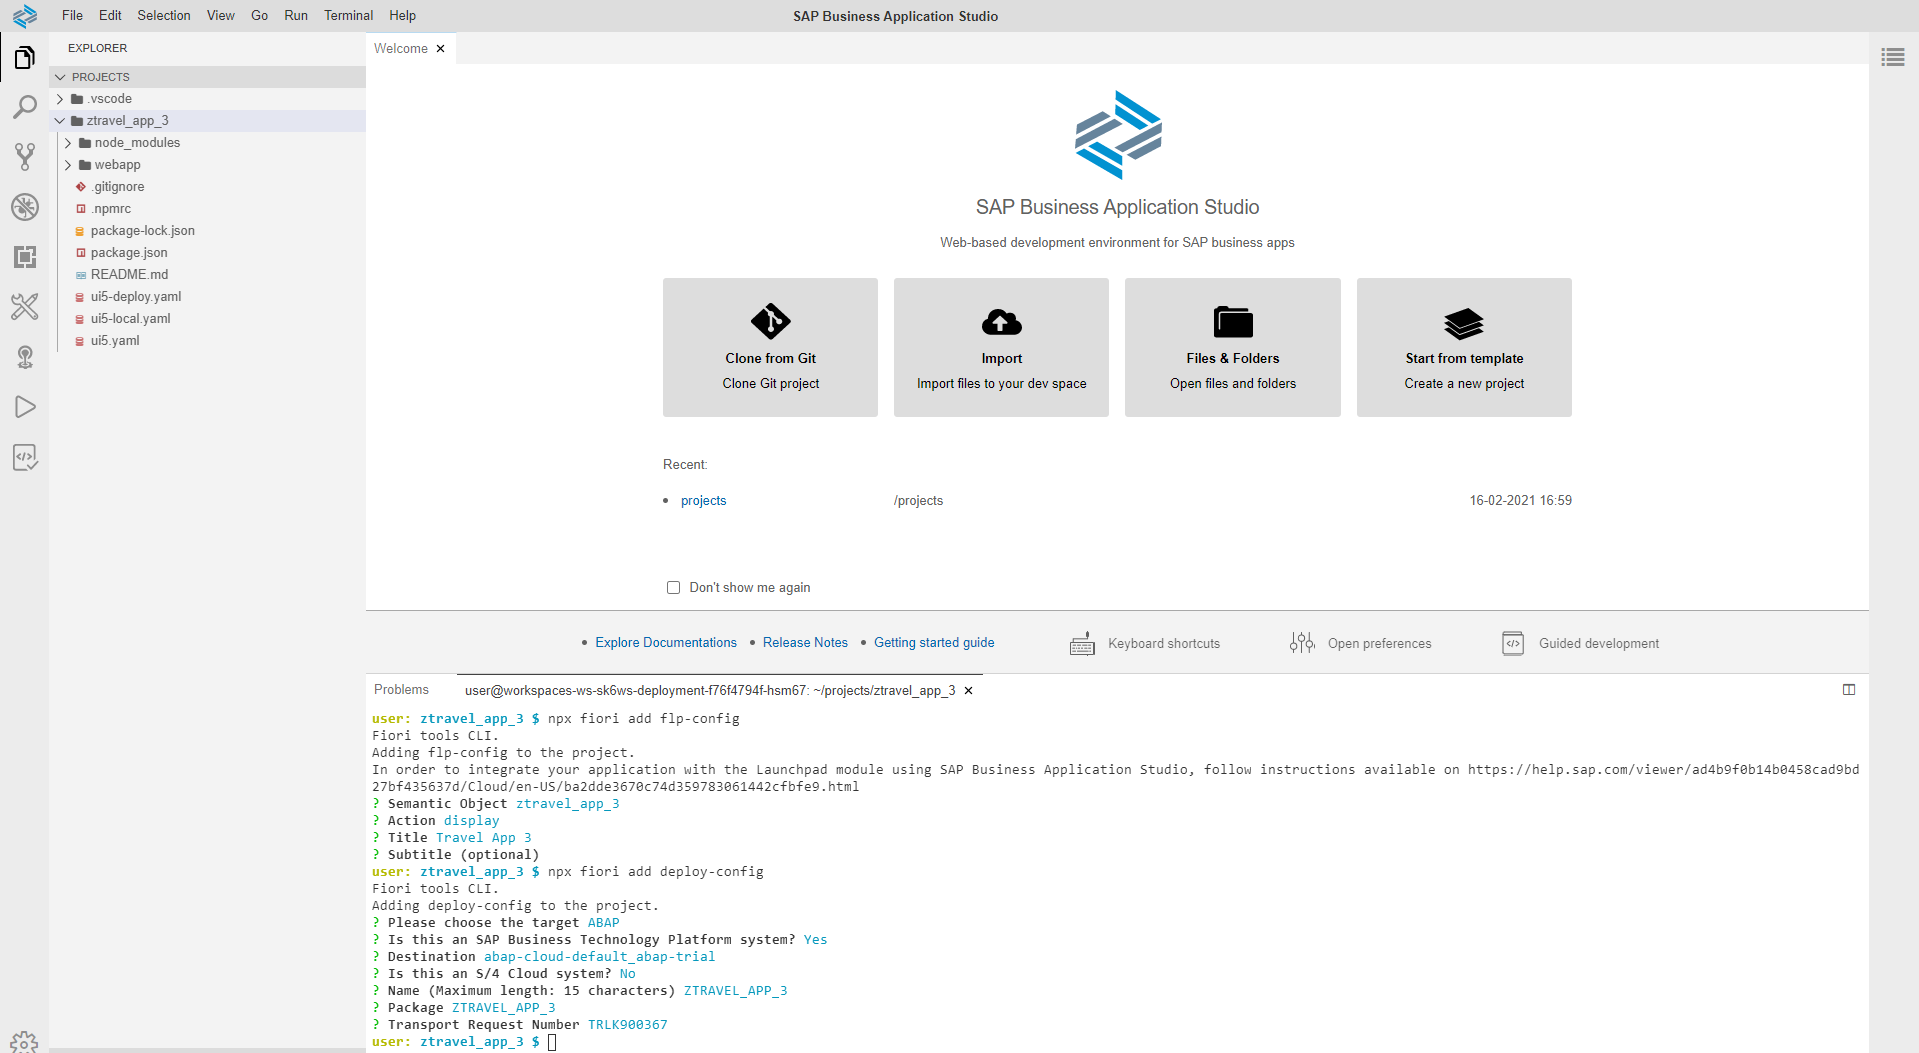Open the recent projects link
Screen dimensions: 1919x1053
pos(703,500)
